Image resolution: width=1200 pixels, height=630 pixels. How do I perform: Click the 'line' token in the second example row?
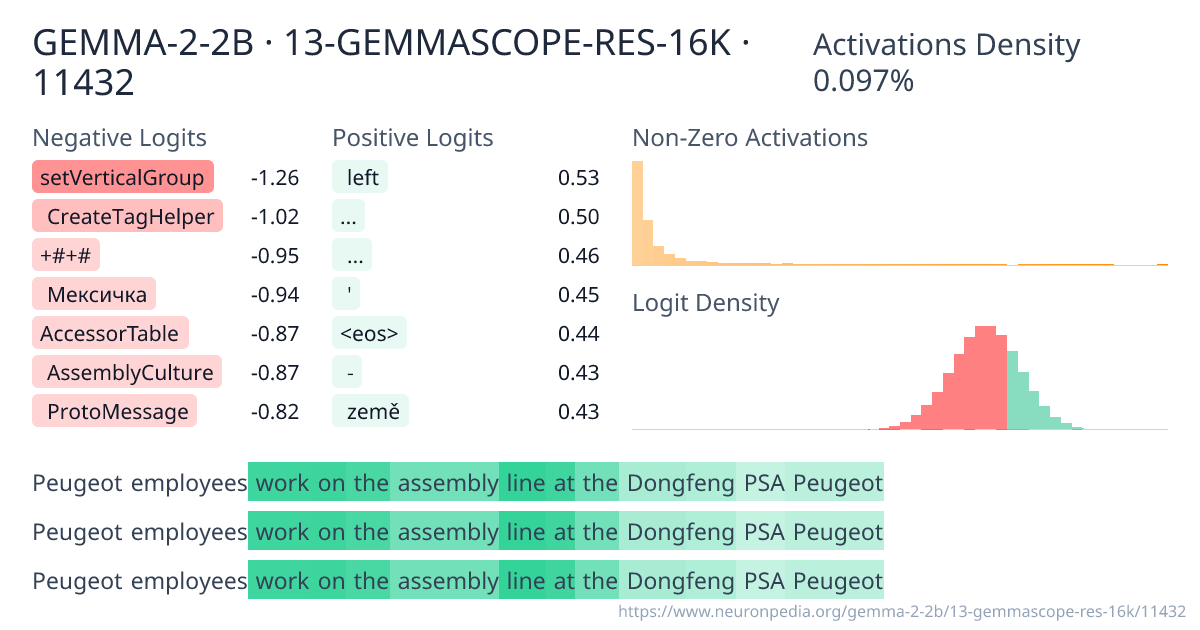click(523, 533)
